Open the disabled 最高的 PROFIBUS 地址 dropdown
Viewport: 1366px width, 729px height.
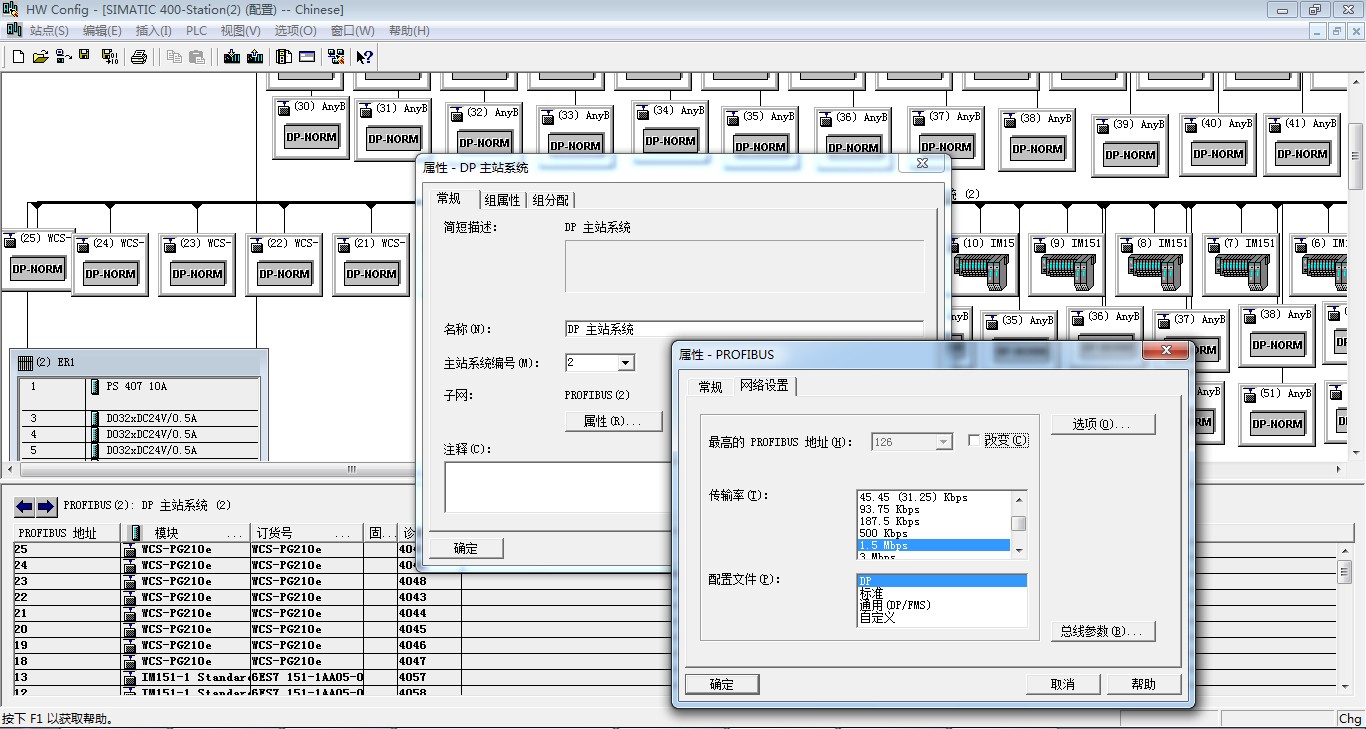point(944,441)
